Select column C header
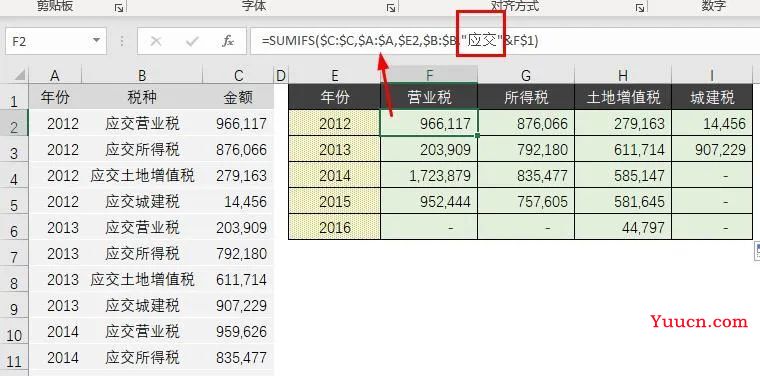 point(238,75)
